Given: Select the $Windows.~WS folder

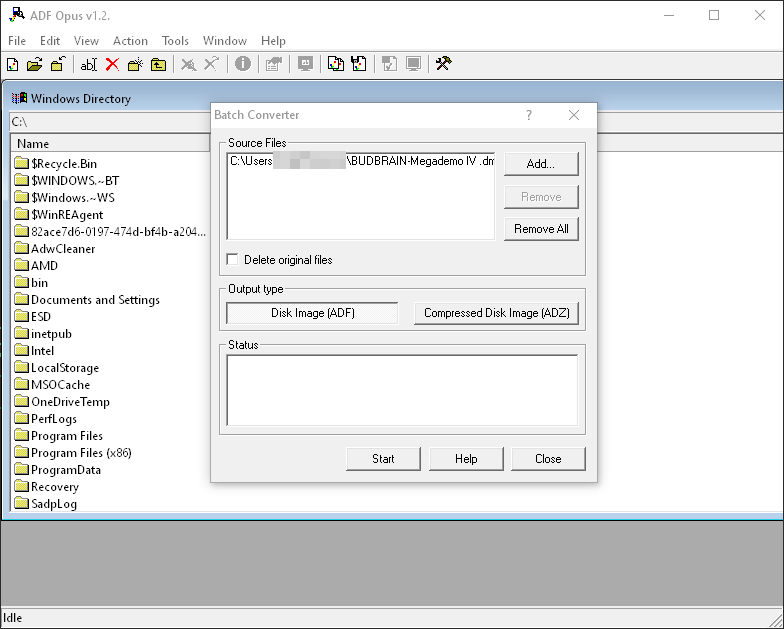Looking at the screenshot, I should (64, 198).
